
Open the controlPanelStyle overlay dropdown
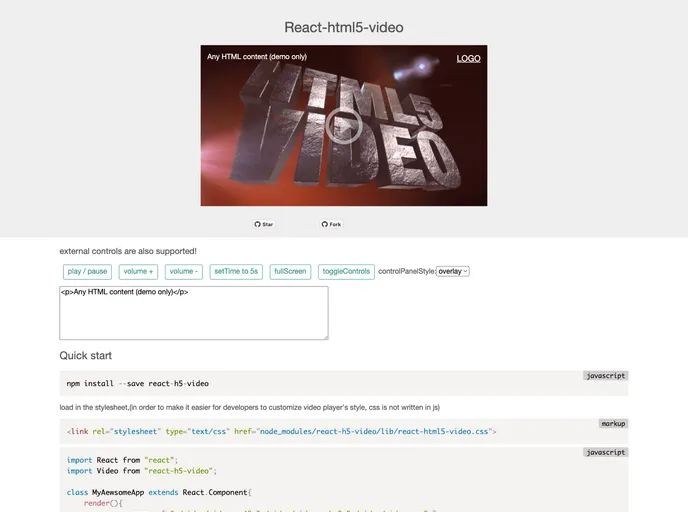tap(453, 272)
